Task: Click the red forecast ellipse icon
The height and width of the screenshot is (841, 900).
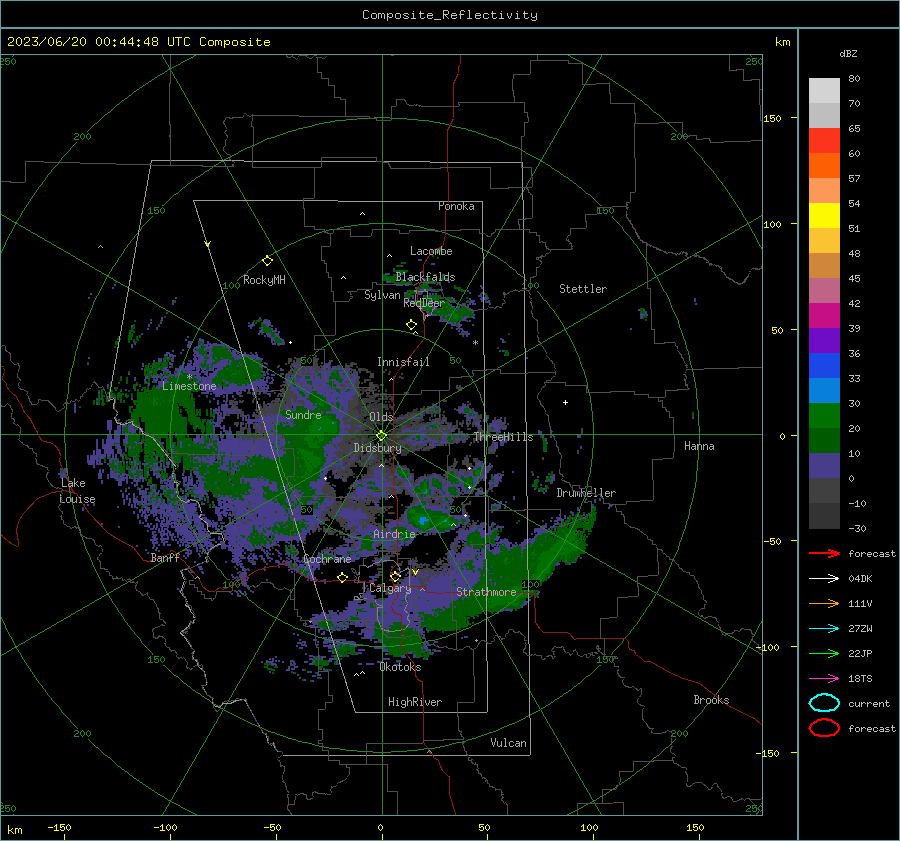Action: coord(824,728)
